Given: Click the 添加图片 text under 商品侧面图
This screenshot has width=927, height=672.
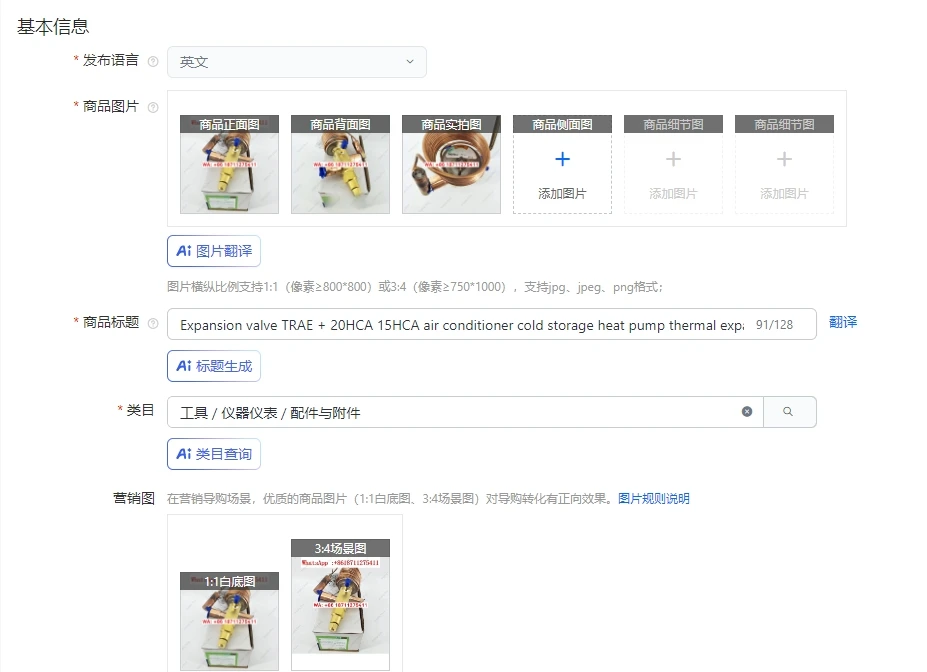Looking at the screenshot, I should pyautogui.click(x=562, y=193).
